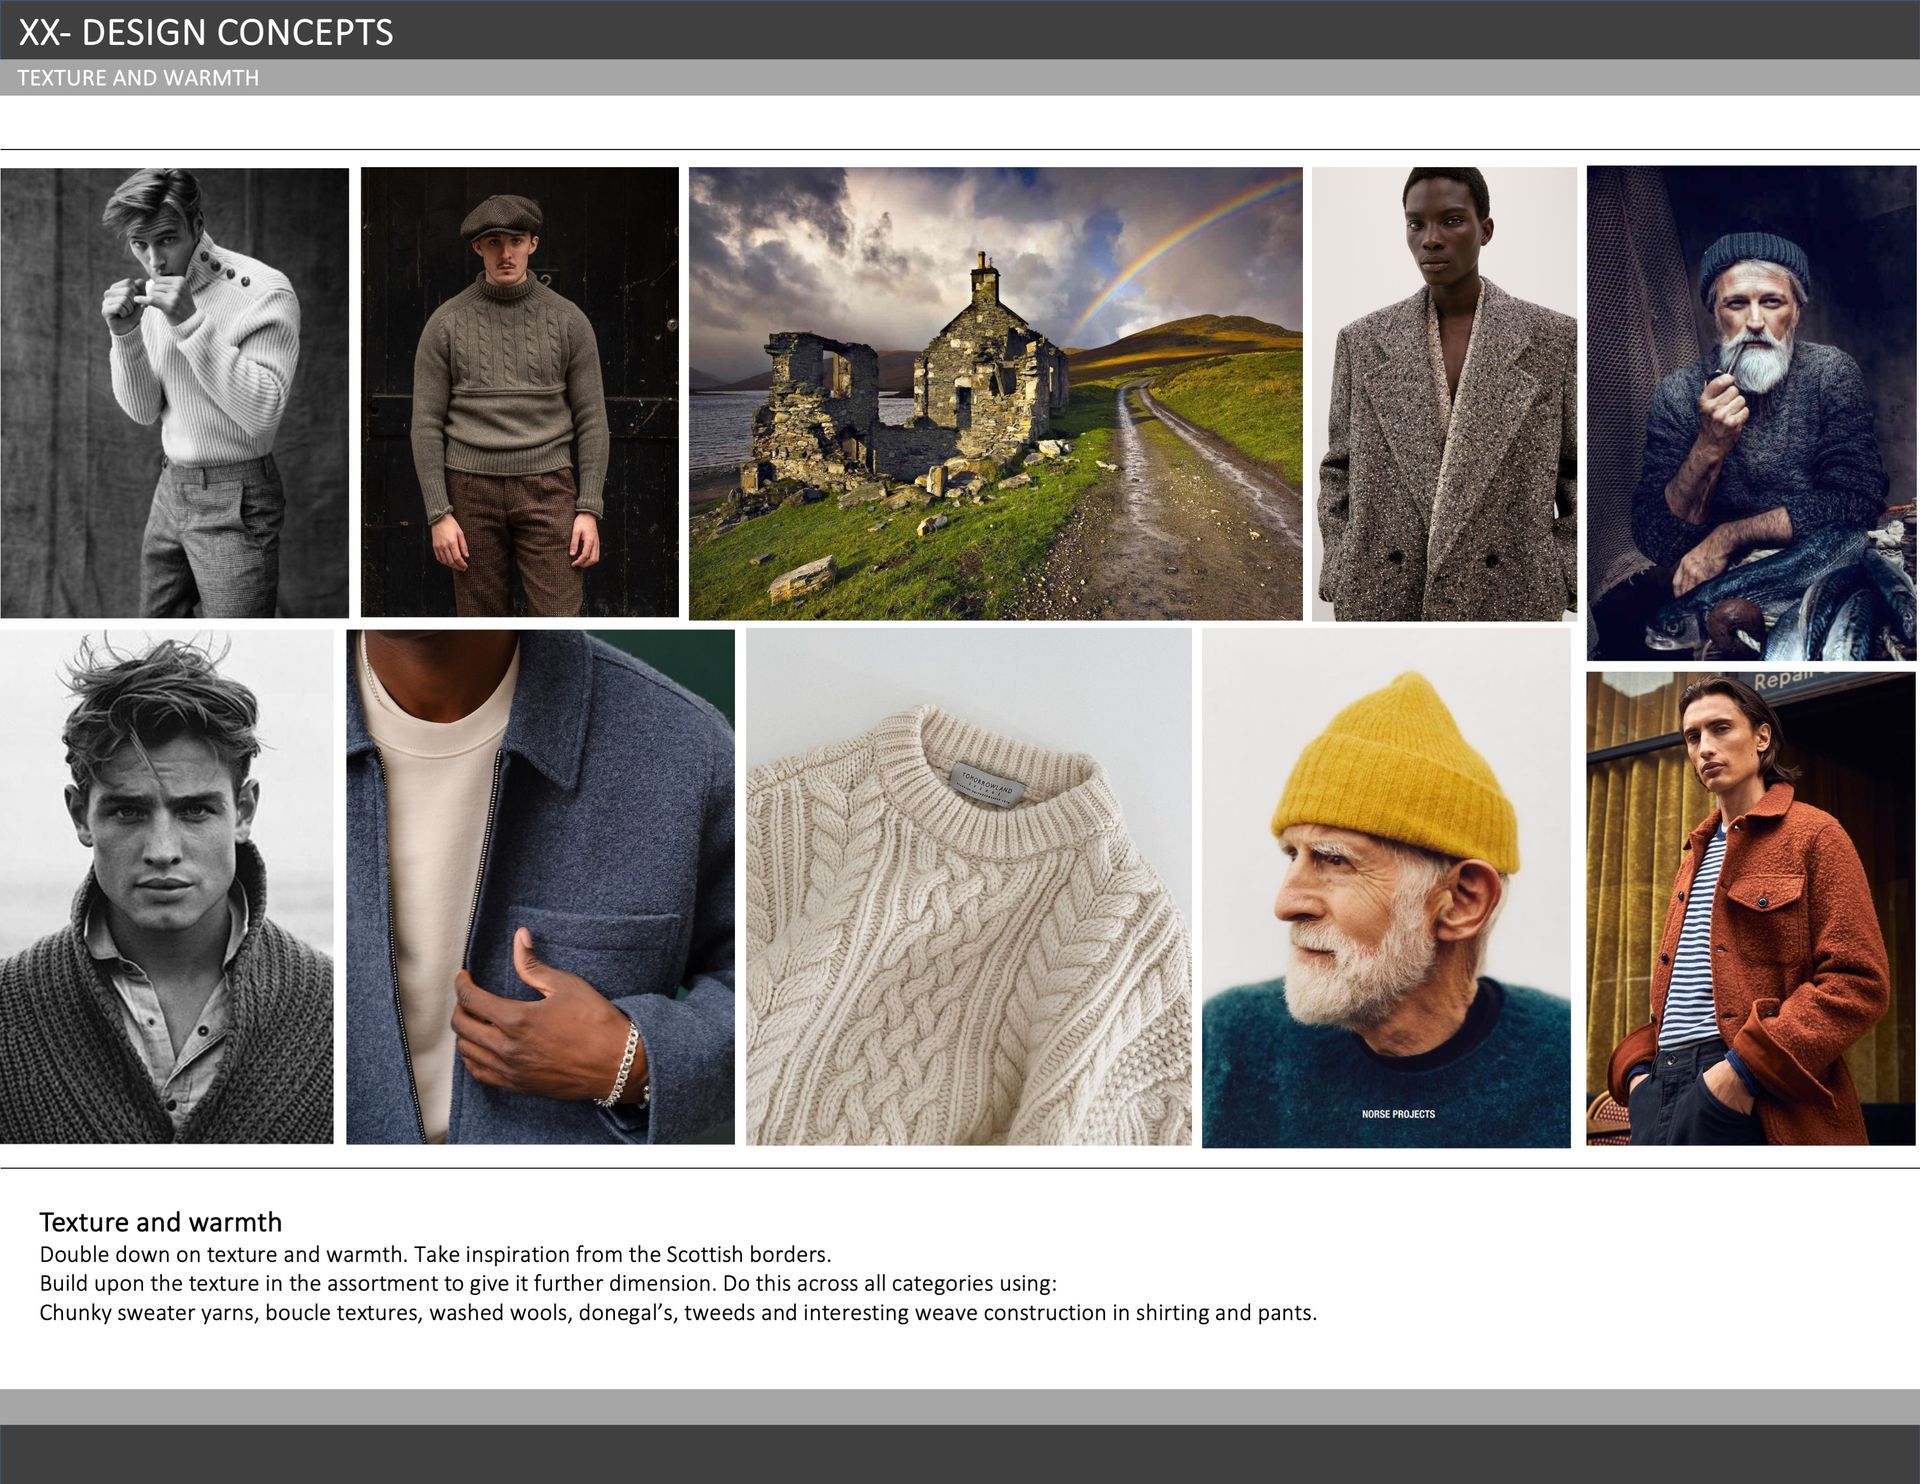Click the dark grey footer bar
1920x1484 pixels.
click(960, 1454)
